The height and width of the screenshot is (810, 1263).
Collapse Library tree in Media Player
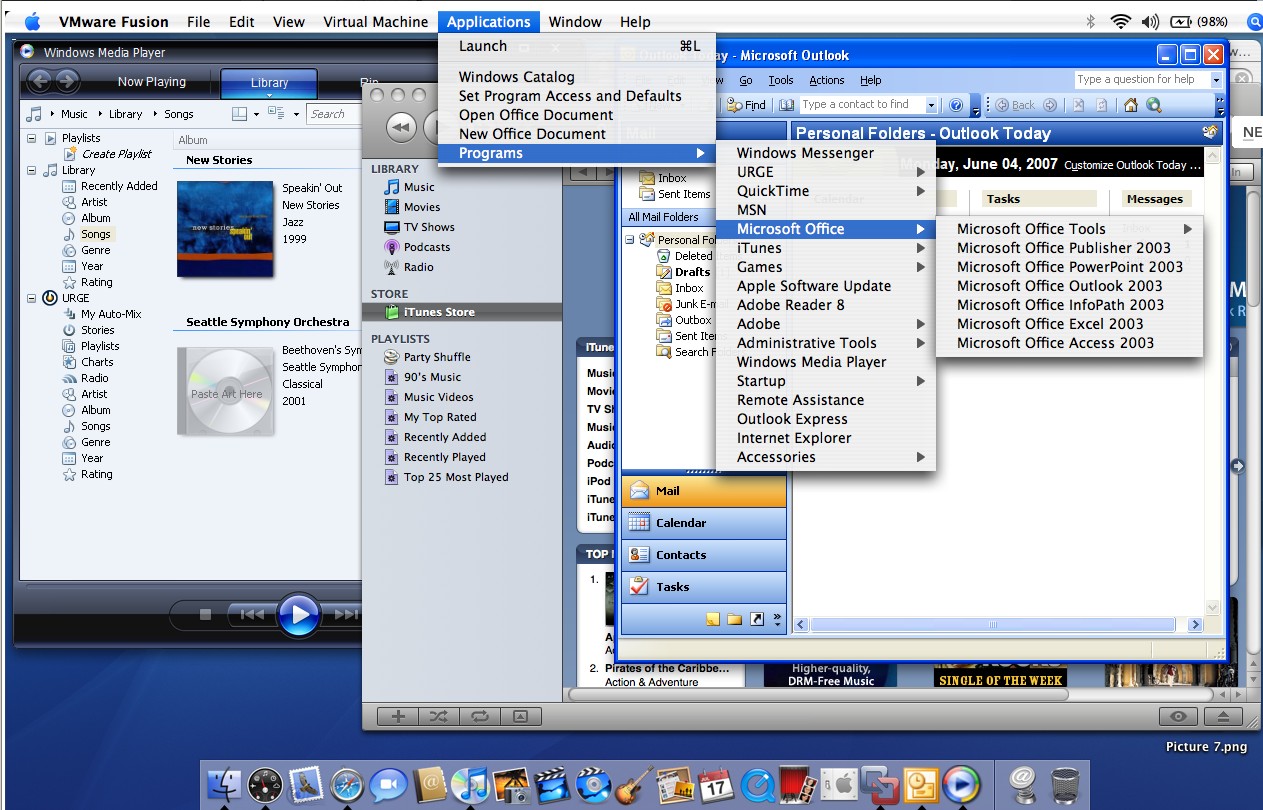coord(33,170)
